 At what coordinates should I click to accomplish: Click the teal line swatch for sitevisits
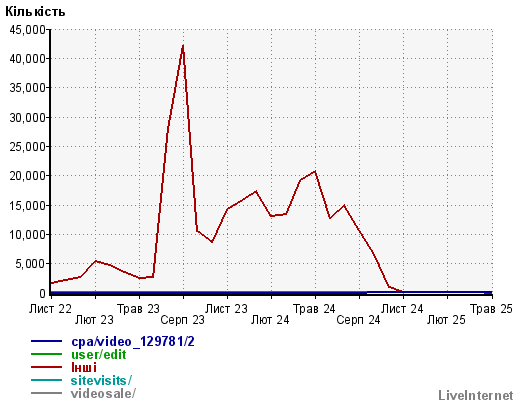(x=46, y=380)
